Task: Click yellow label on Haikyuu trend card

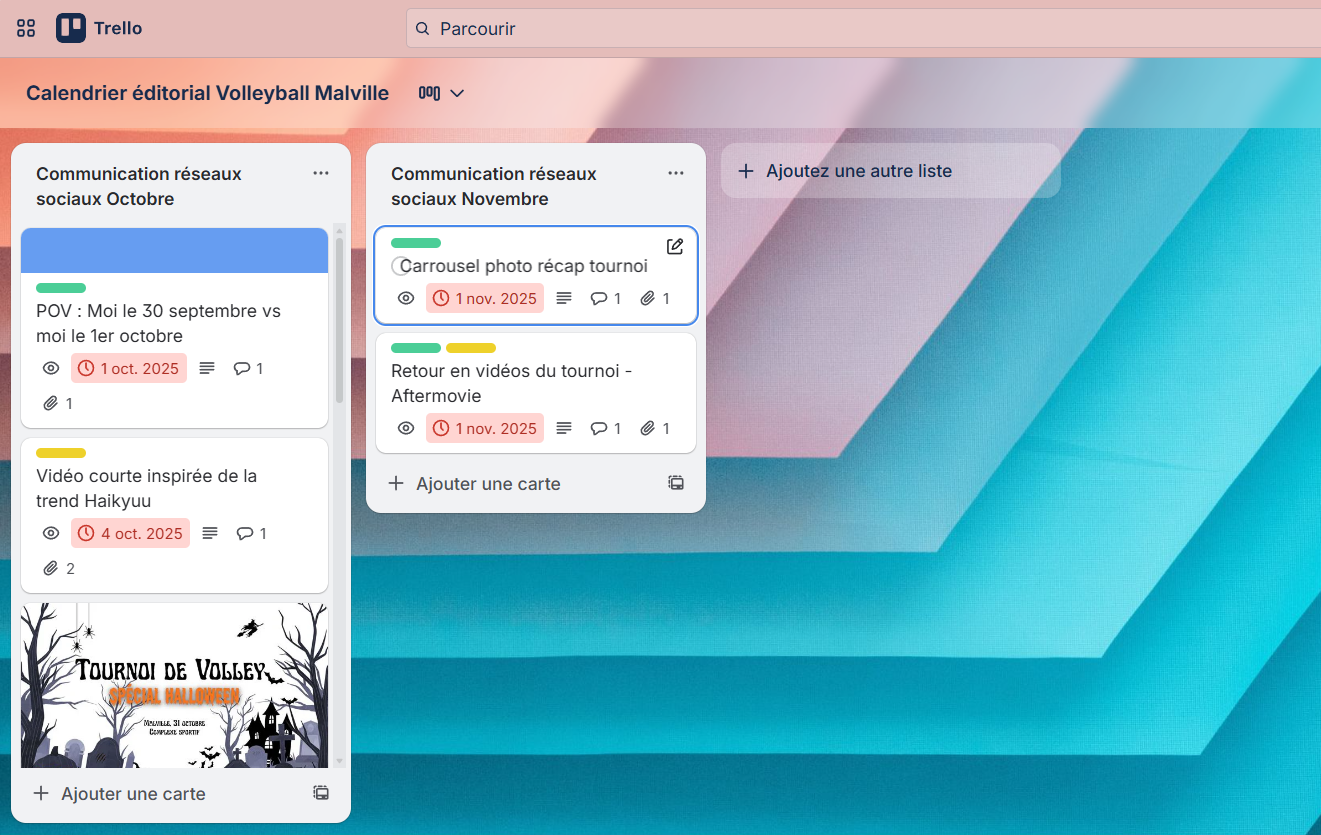Action: point(61,453)
